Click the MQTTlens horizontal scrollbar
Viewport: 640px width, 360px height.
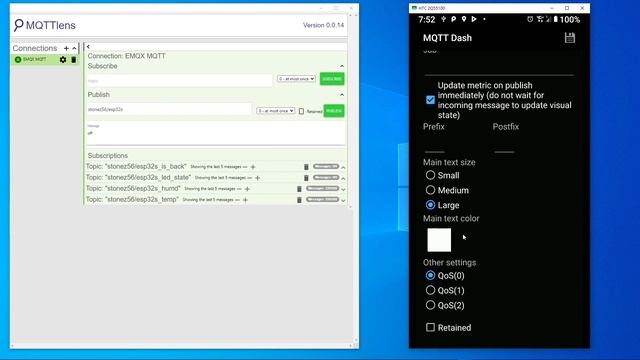click(x=182, y=346)
